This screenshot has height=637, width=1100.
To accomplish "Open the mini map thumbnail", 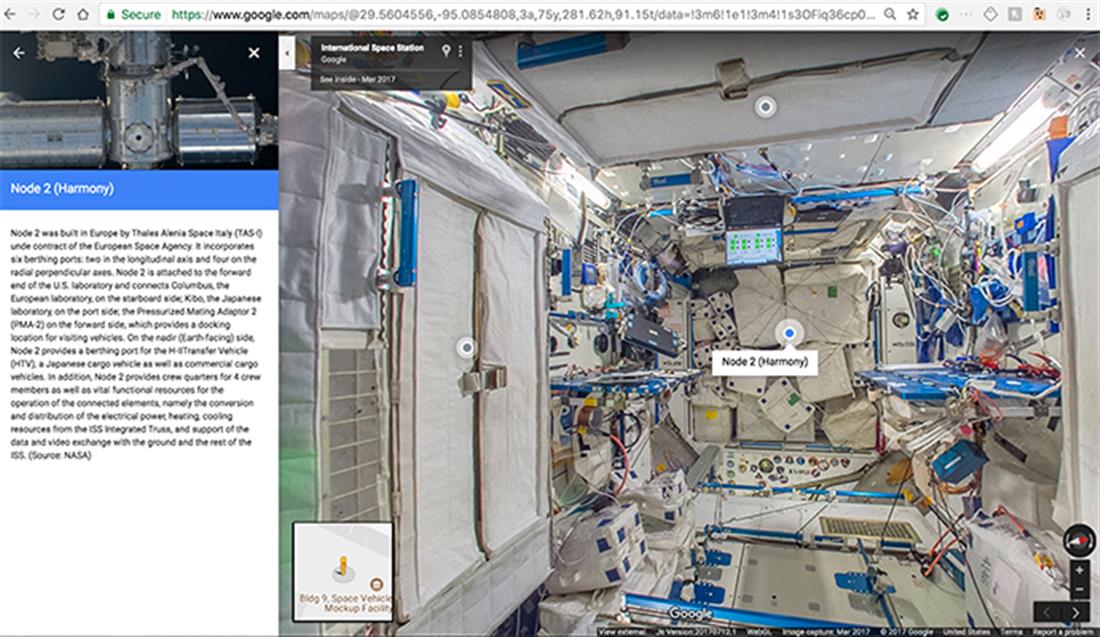I will point(342,572).
